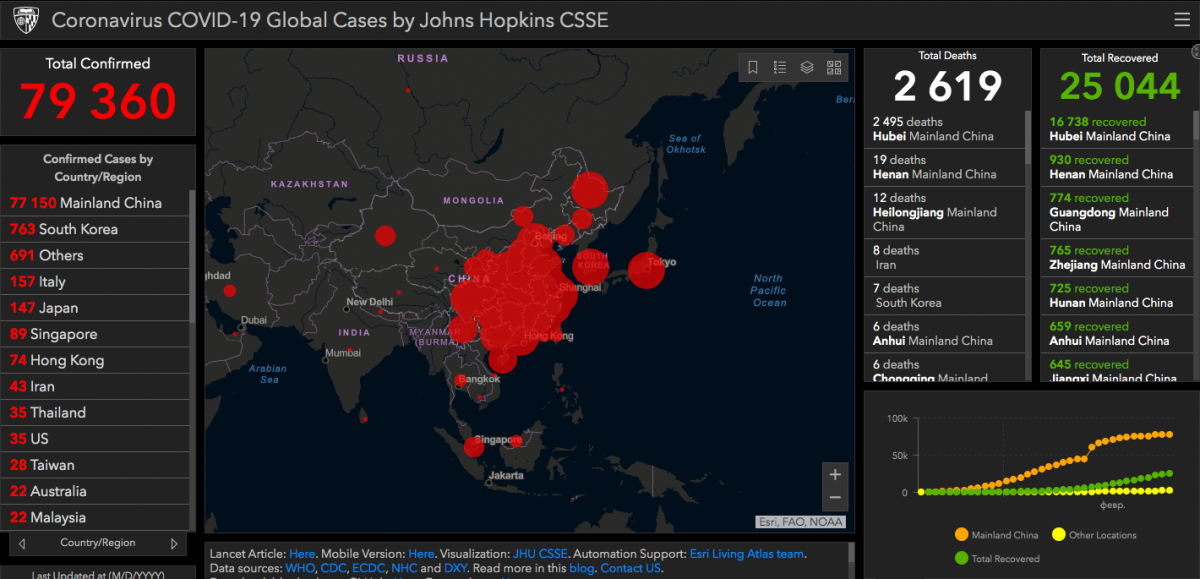Zoom in on the map
The image size is (1200, 579).
click(x=835, y=474)
